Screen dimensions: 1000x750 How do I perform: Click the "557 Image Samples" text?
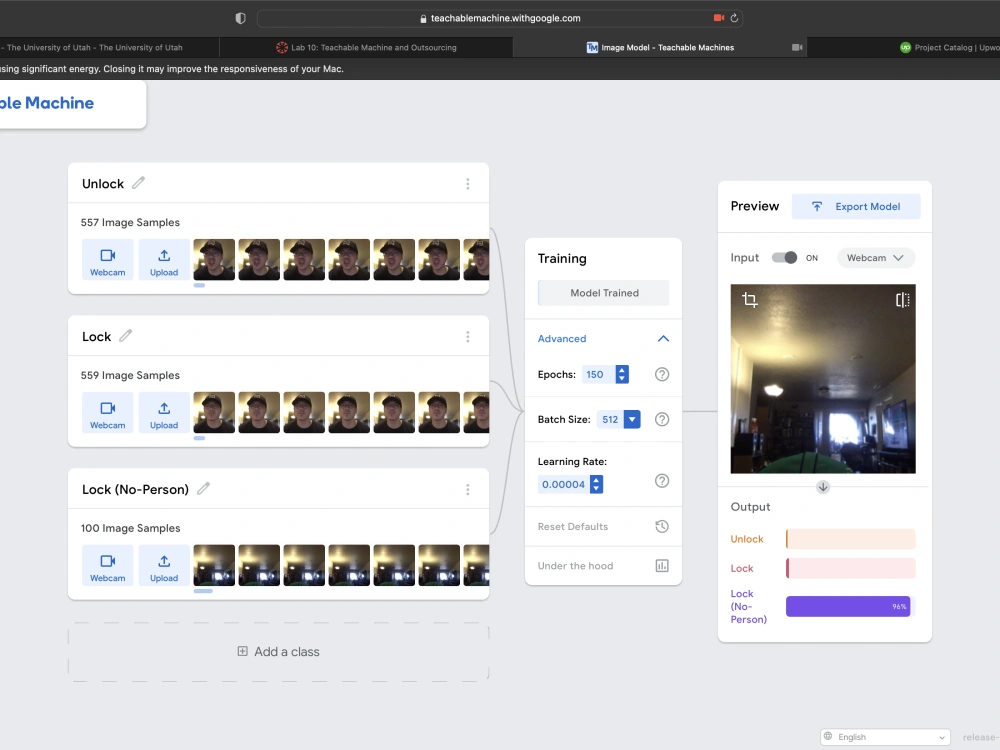click(130, 223)
